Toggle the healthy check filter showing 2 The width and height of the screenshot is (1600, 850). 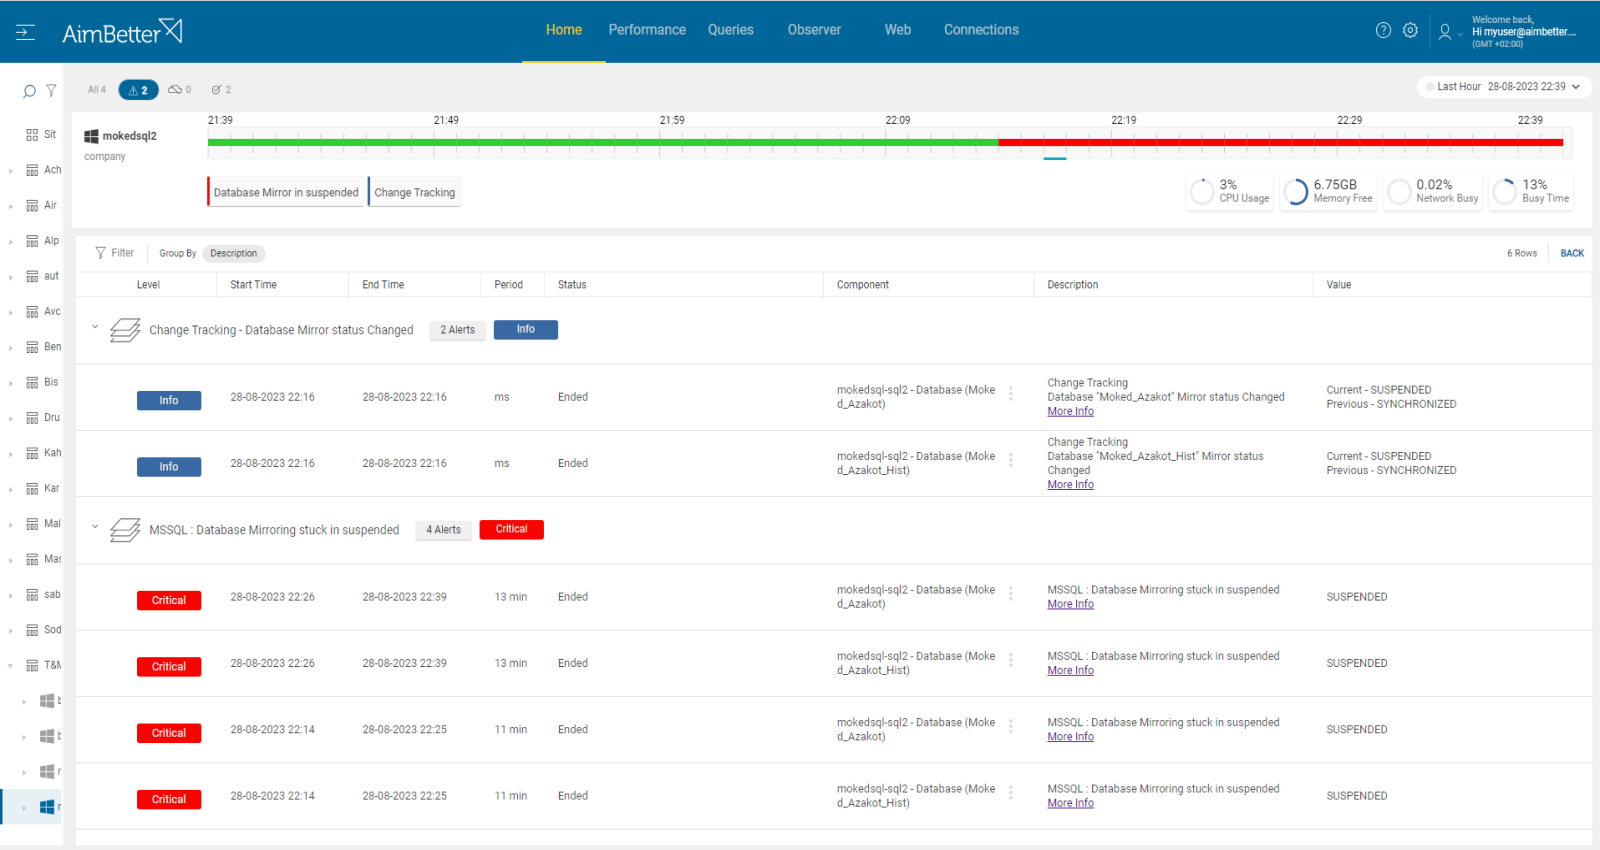tap(221, 90)
